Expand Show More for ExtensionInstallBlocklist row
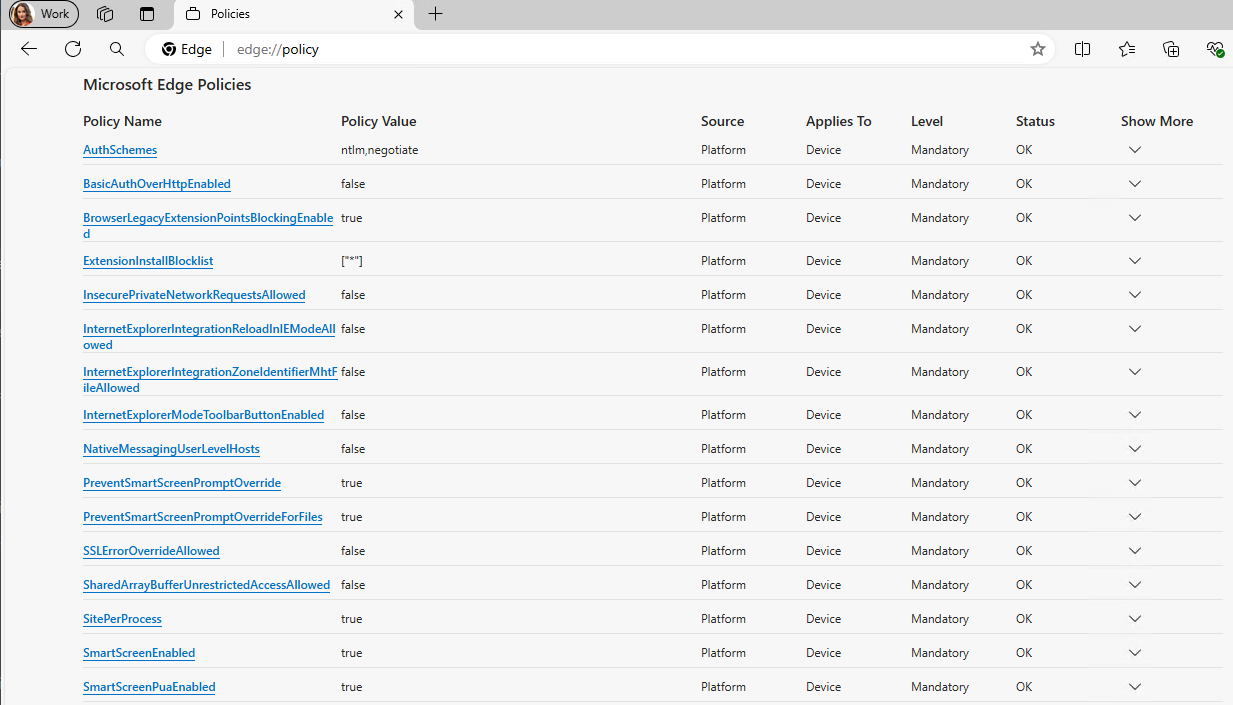The height and width of the screenshot is (705, 1233). (1134, 261)
